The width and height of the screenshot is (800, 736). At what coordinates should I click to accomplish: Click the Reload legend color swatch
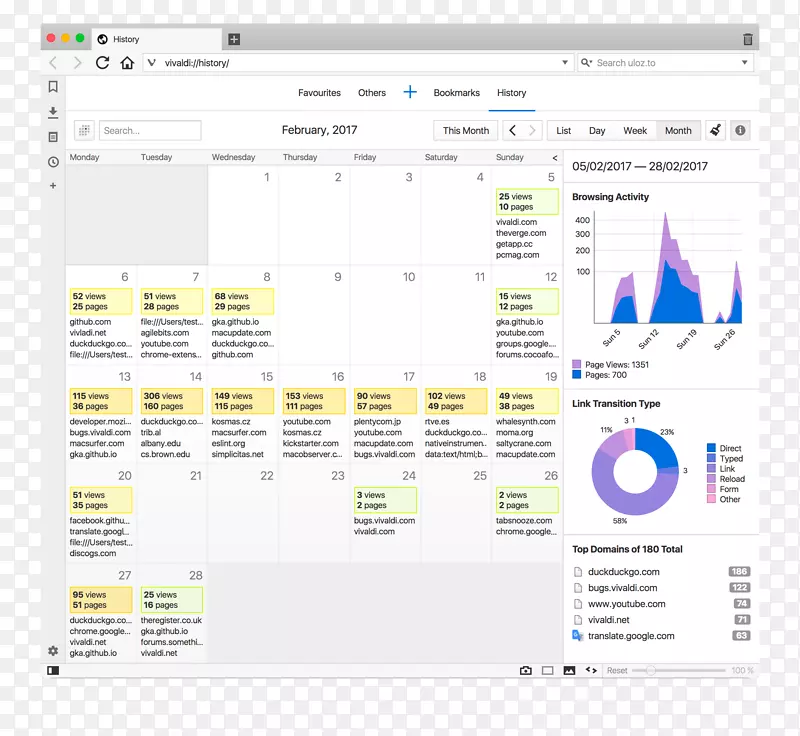point(711,478)
